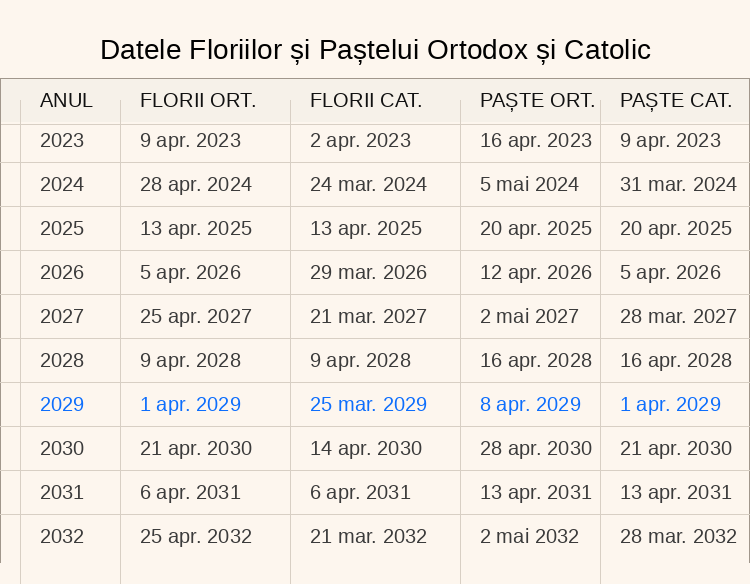Viewport: 750px width, 584px height.
Task: Click the 1 apr. 2029 Paște Cat. link
Action: pyautogui.click(x=670, y=405)
